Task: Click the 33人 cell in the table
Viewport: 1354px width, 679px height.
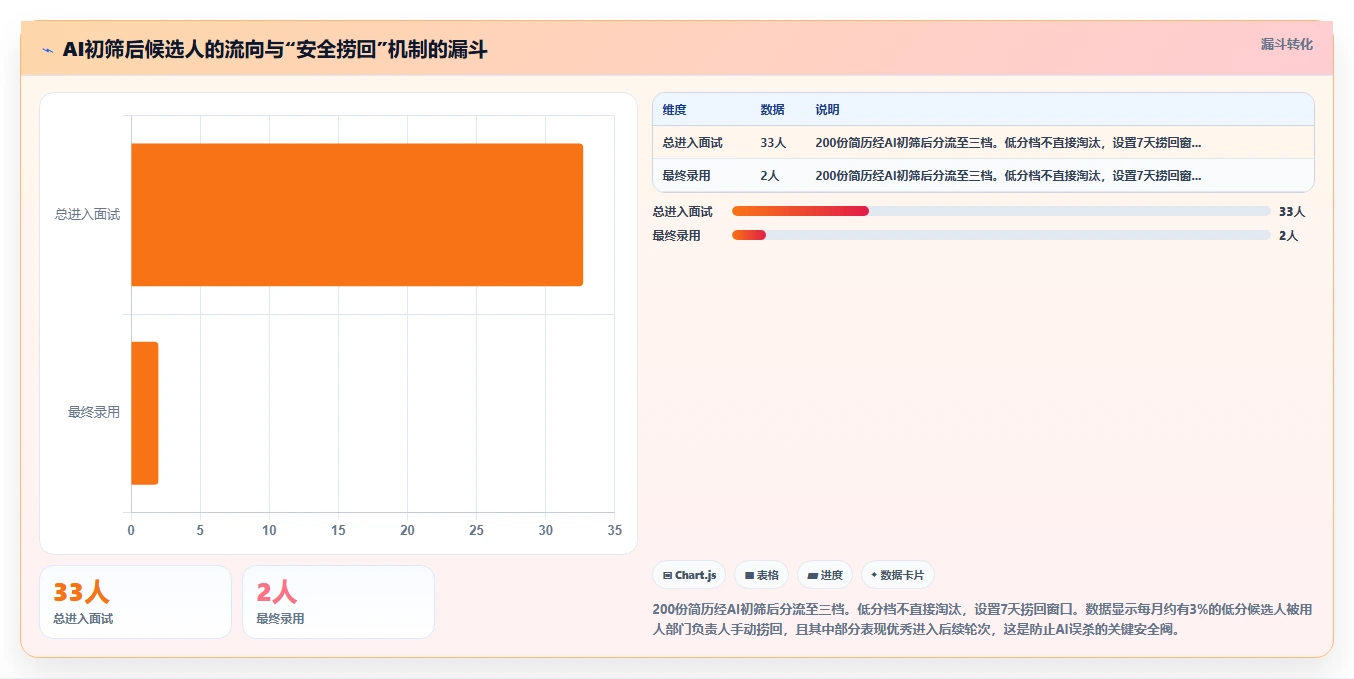Action: coord(773,143)
